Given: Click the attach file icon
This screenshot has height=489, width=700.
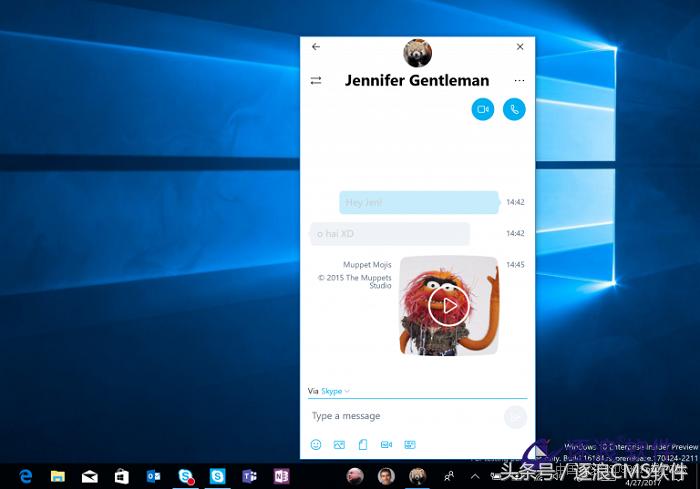Looking at the screenshot, I should (x=363, y=444).
